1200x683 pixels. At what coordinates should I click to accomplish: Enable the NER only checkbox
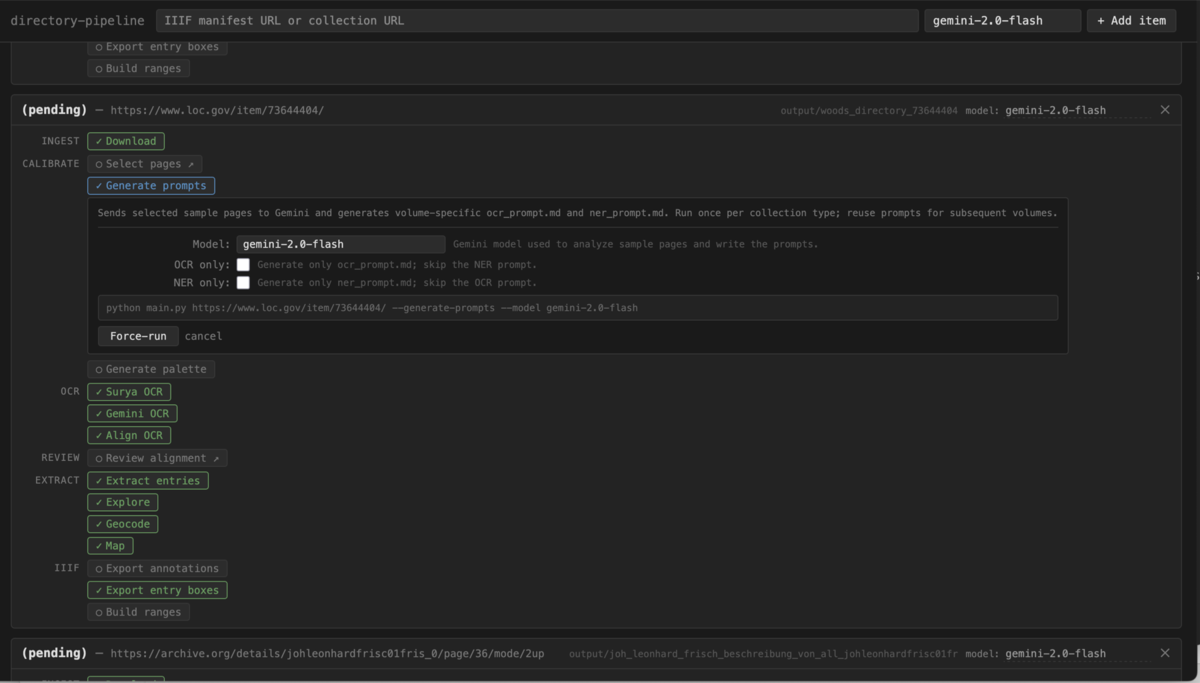click(243, 283)
